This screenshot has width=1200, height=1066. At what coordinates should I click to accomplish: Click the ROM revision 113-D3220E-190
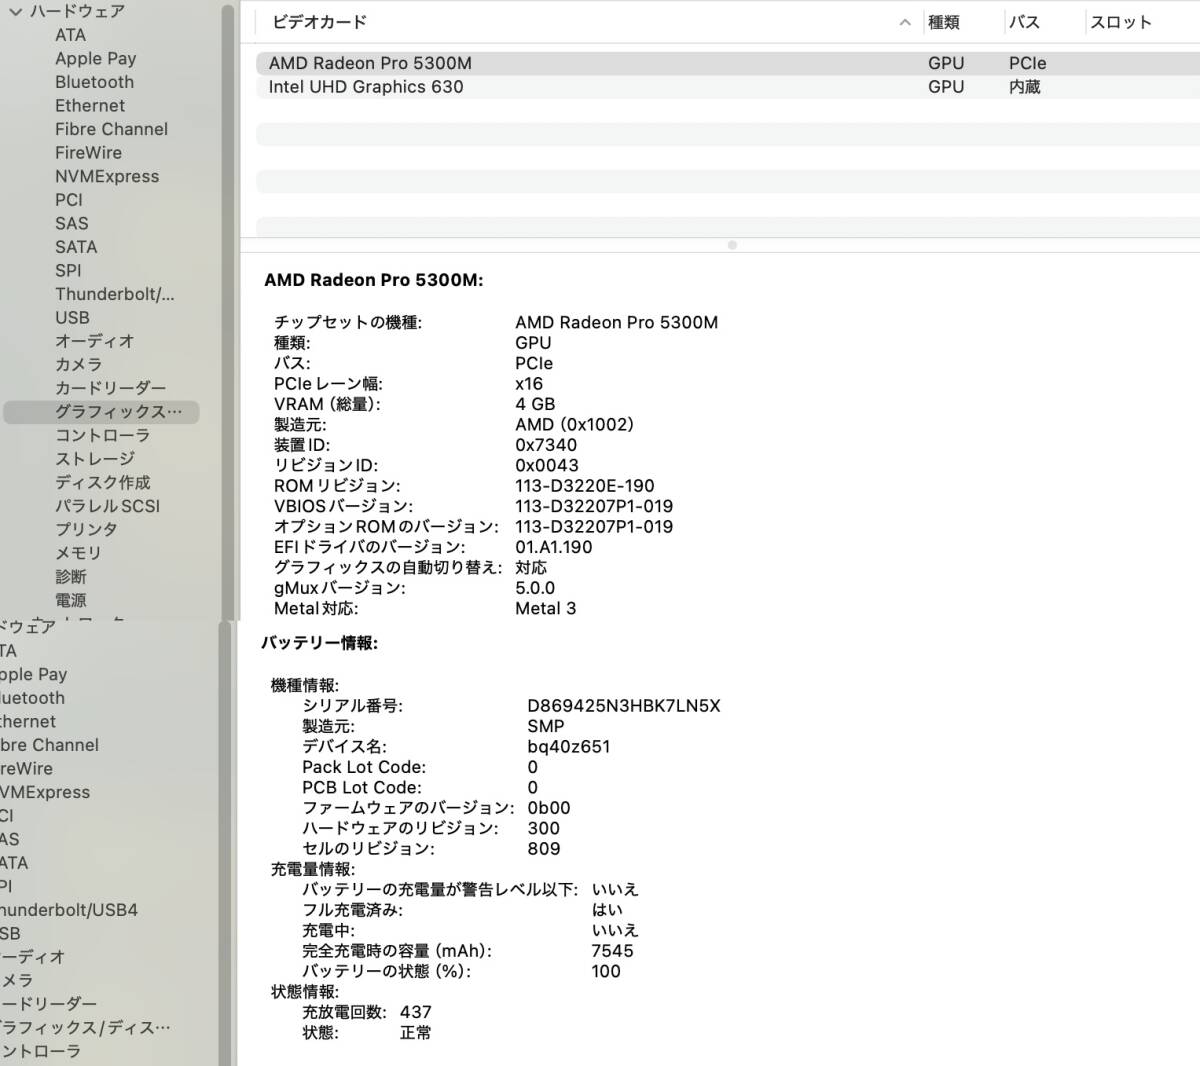(585, 486)
